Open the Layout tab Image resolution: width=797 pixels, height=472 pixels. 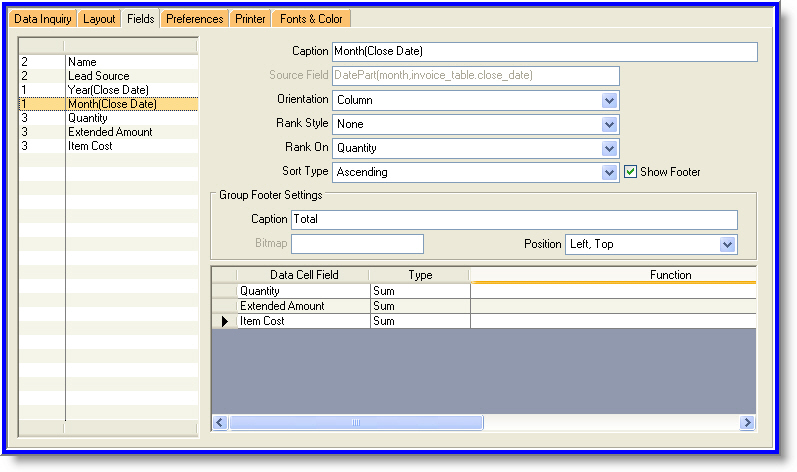[x=99, y=19]
